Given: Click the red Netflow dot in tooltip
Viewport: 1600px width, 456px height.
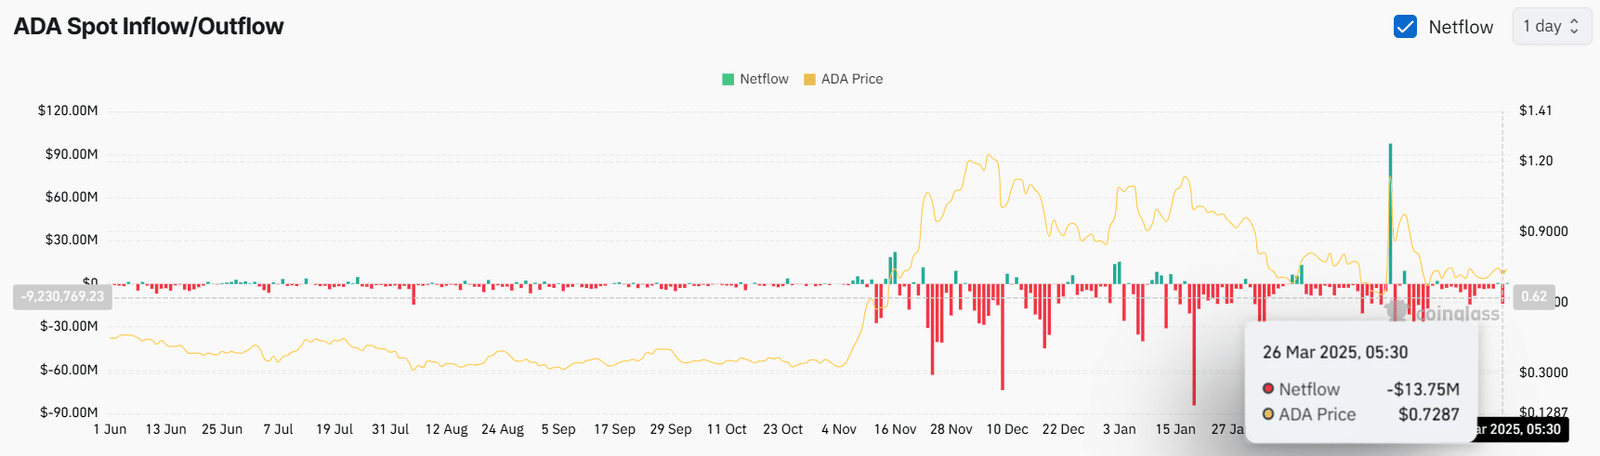Looking at the screenshot, I should (x=1268, y=389).
